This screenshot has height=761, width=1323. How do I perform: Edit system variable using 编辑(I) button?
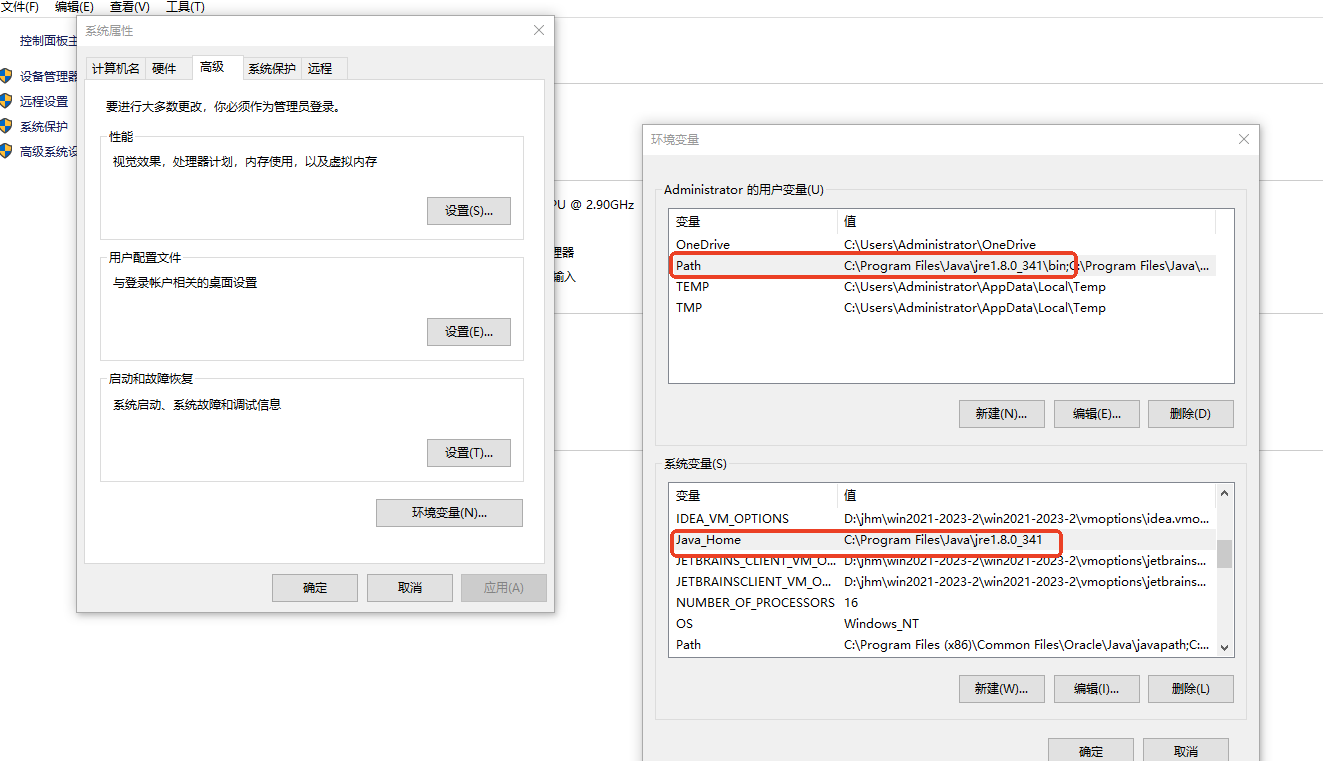pyautogui.click(x=1096, y=688)
